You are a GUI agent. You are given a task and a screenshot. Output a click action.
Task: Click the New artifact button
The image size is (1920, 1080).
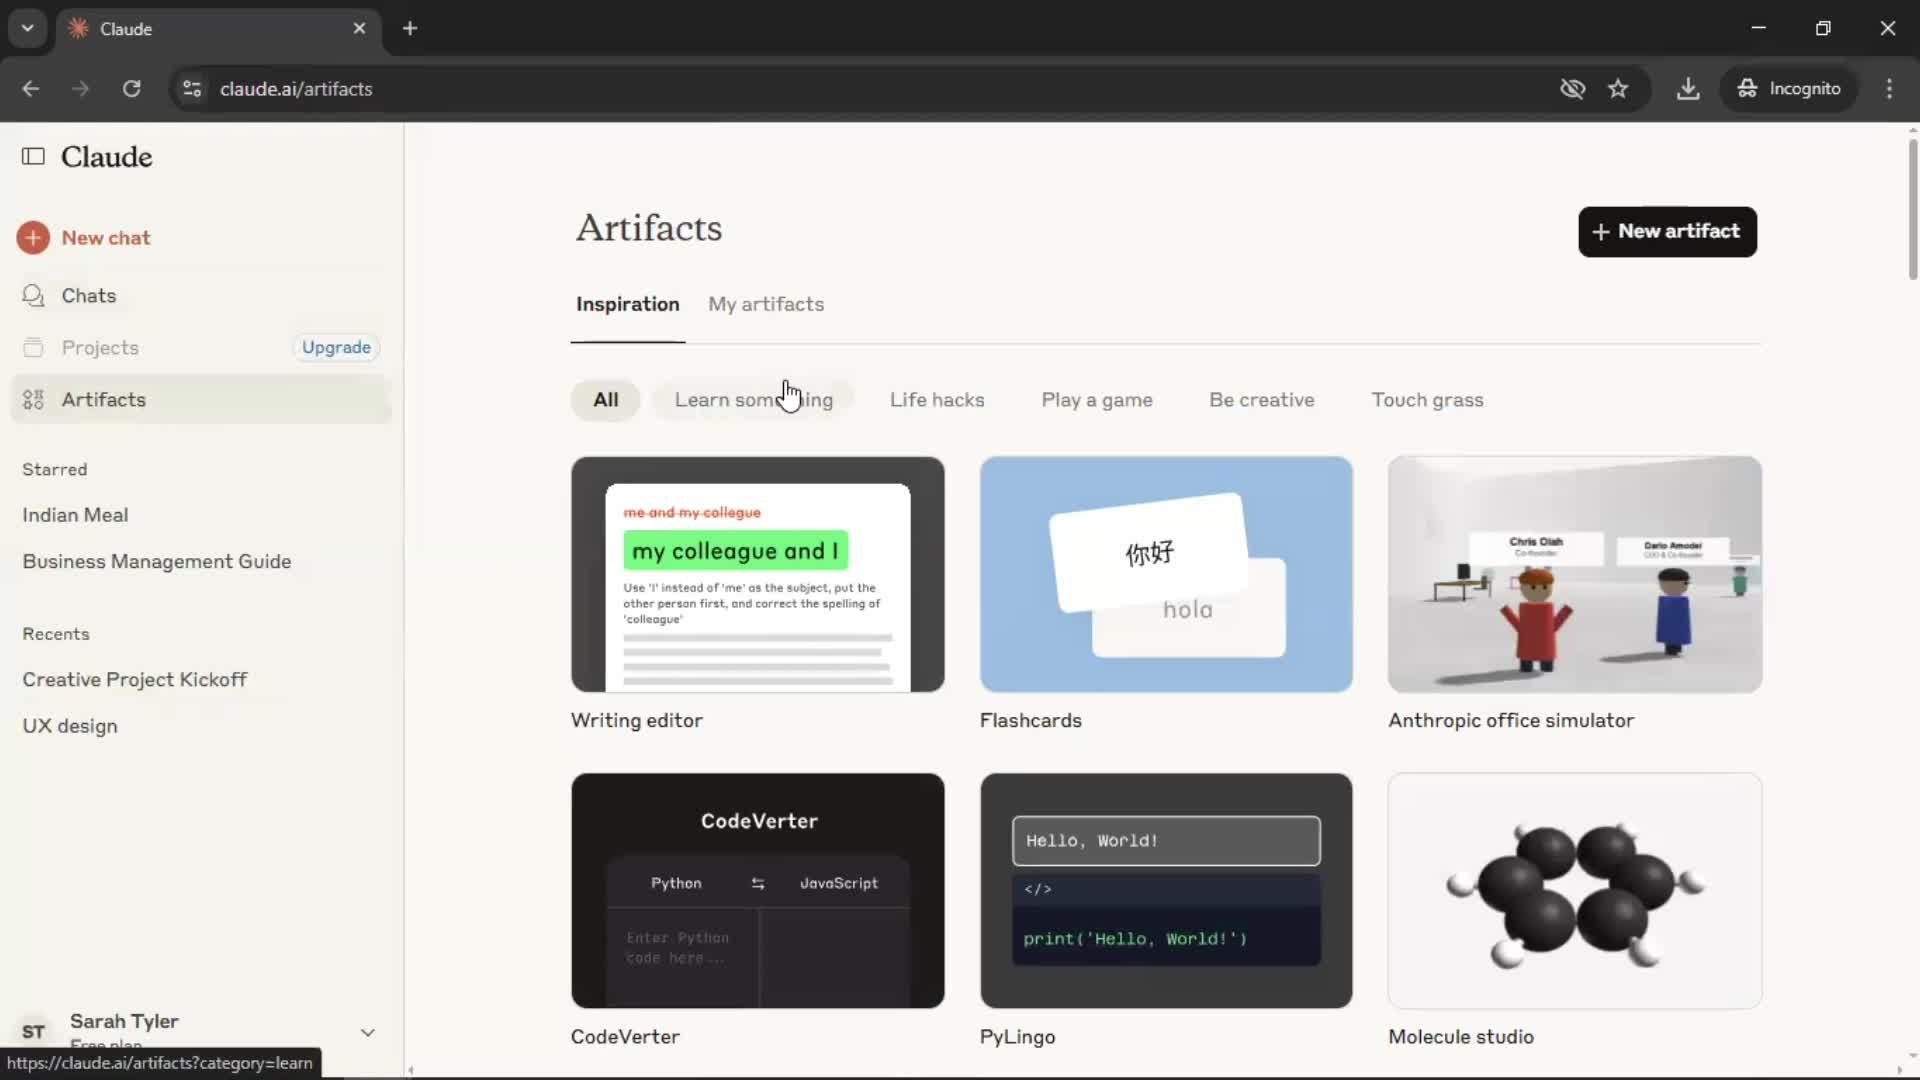pyautogui.click(x=1667, y=232)
